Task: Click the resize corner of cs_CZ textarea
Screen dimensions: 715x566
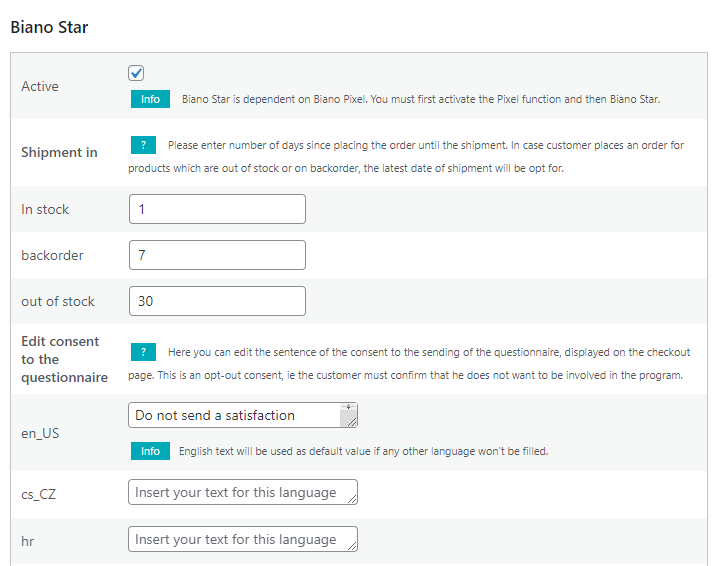Action: (x=352, y=499)
